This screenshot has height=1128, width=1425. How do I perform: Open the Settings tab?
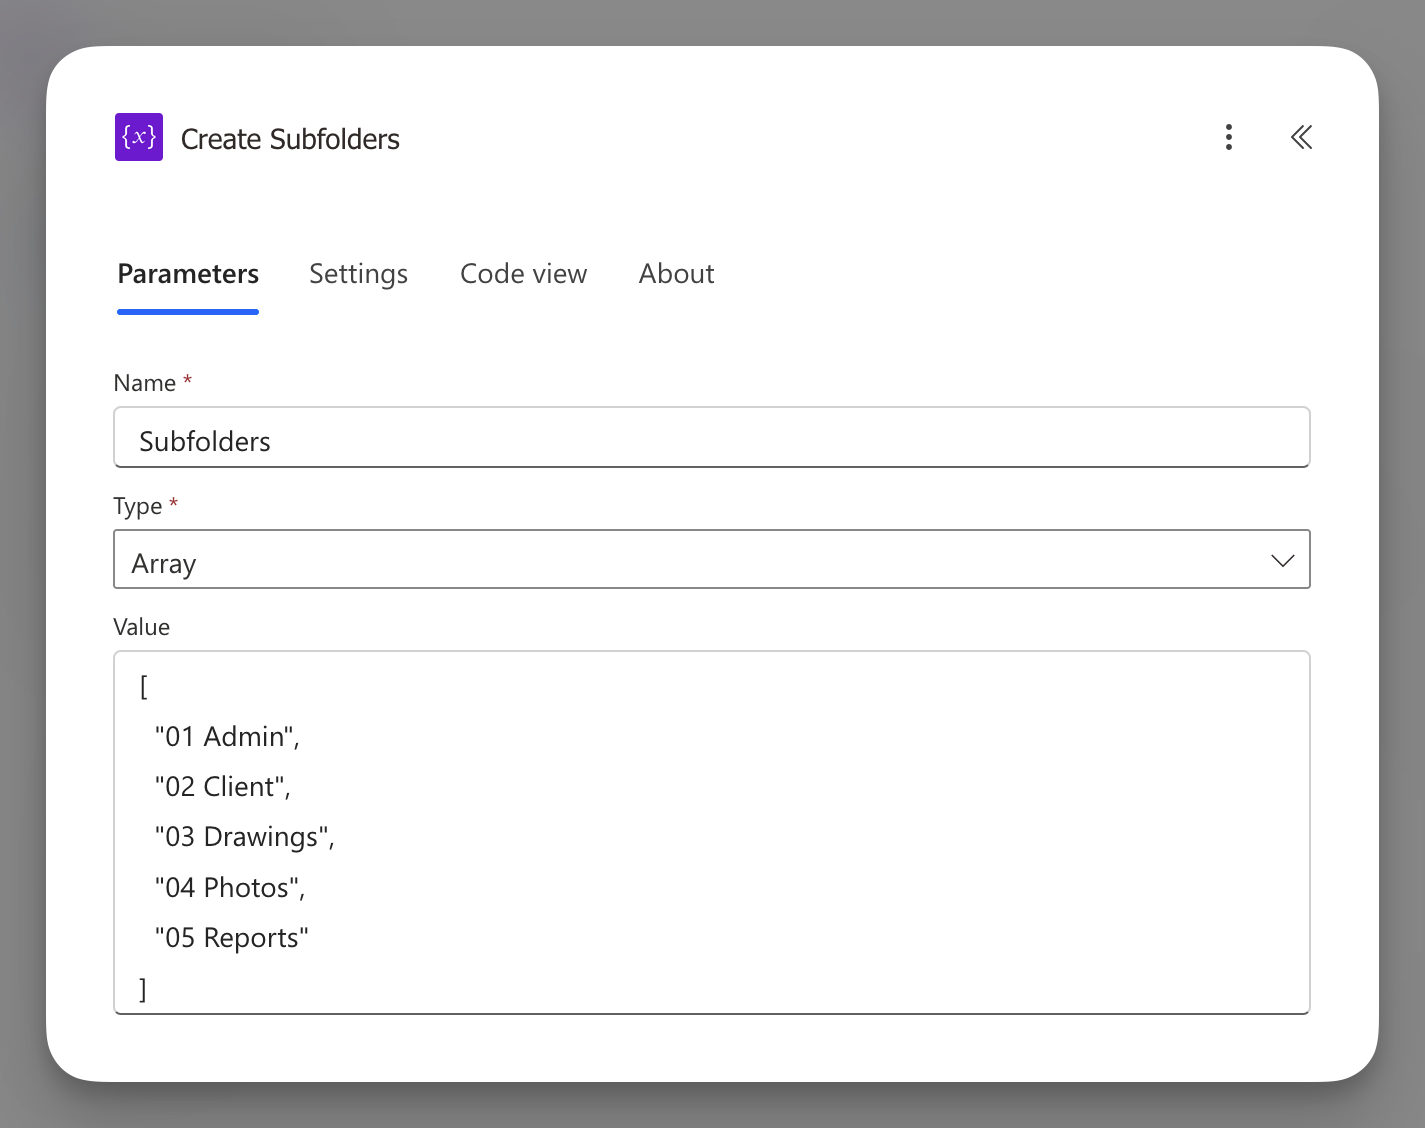point(358,274)
